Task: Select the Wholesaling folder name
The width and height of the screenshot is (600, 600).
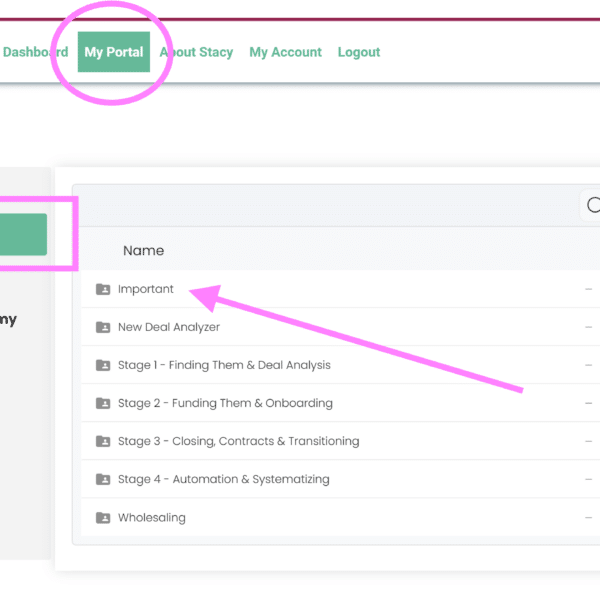Action: 152,517
